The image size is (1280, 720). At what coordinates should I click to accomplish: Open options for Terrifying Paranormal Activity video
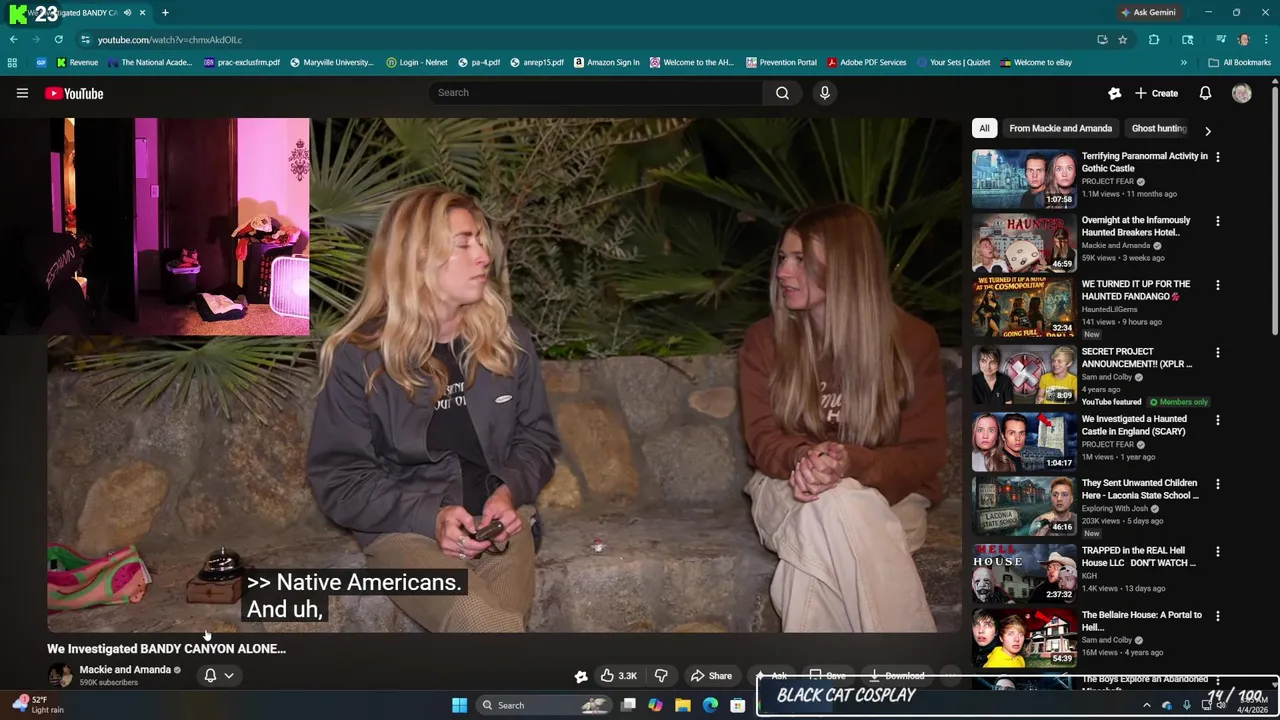1217,157
